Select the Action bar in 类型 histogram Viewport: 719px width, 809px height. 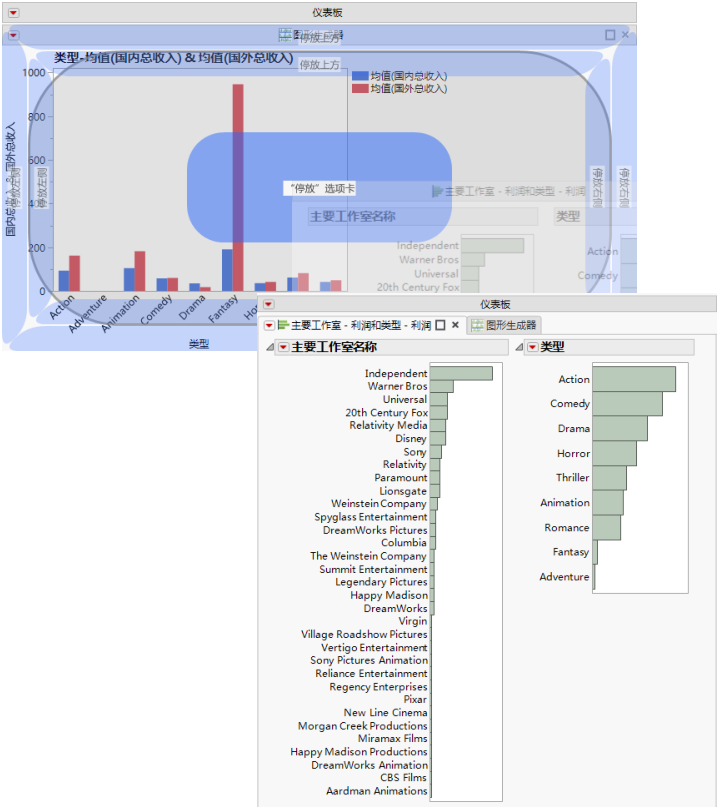pos(634,379)
